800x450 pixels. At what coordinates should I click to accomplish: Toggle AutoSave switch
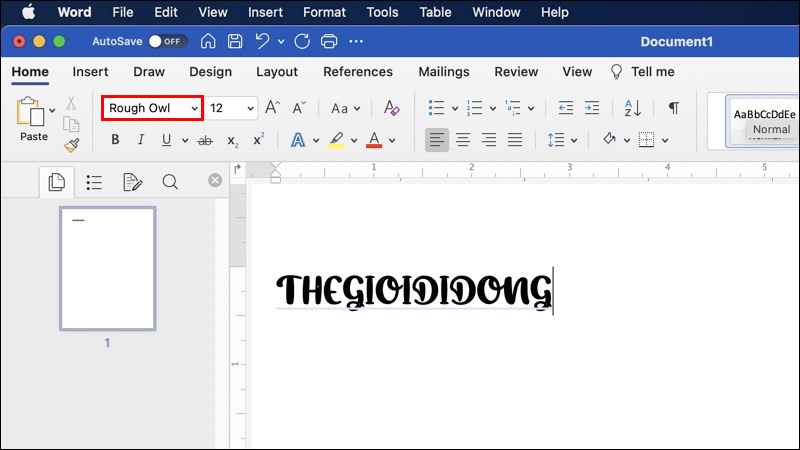pyautogui.click(x=168, y=41)
